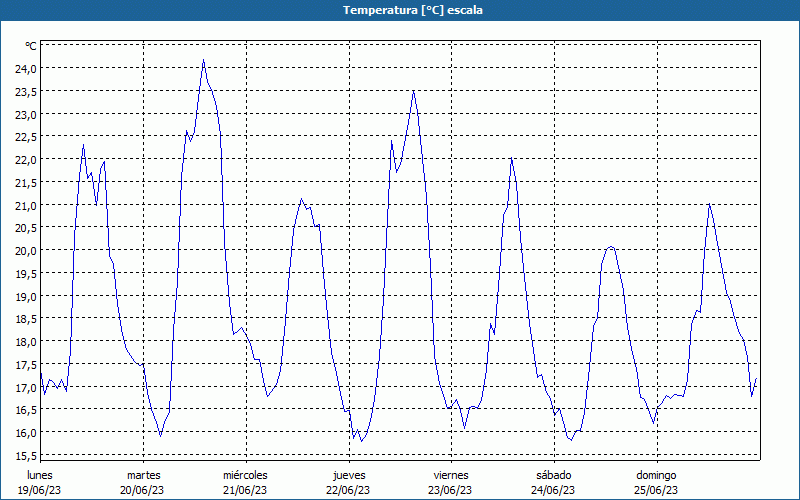The height and width of the screenshot is (500, 800).
Task: Click the 23,5 y-axis value
Action: [x=26, y=92]
